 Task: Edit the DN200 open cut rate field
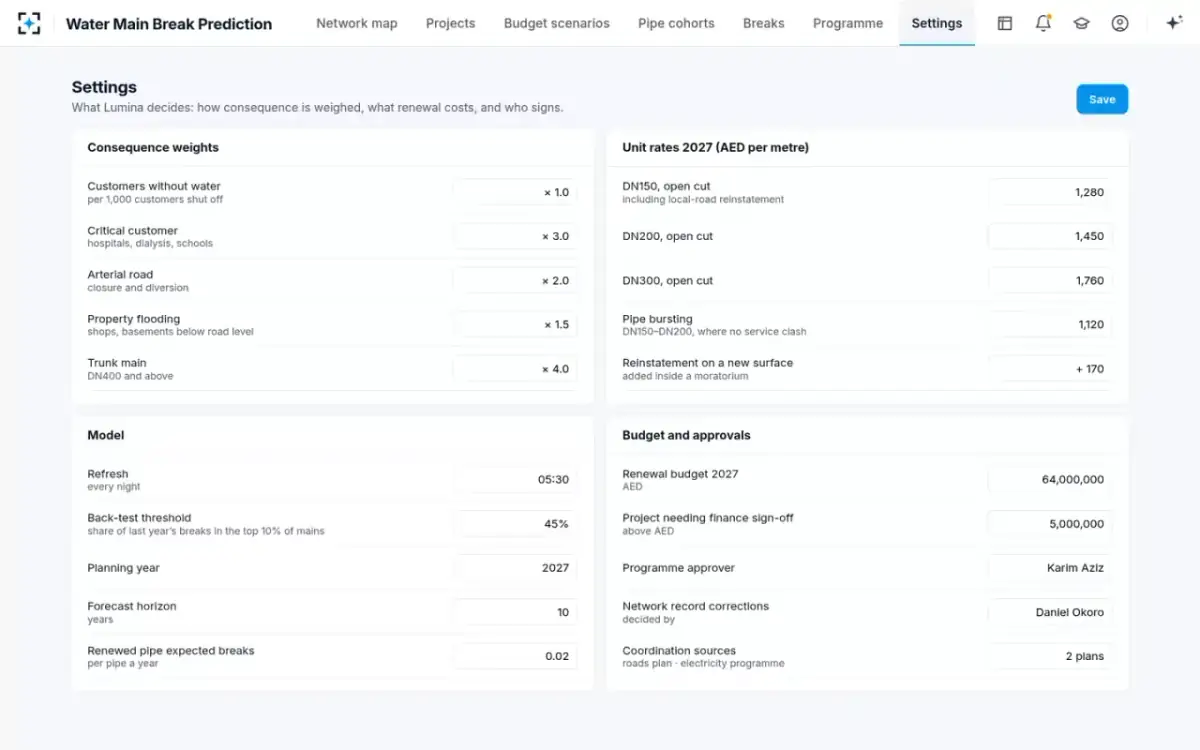coord(1050,236)
